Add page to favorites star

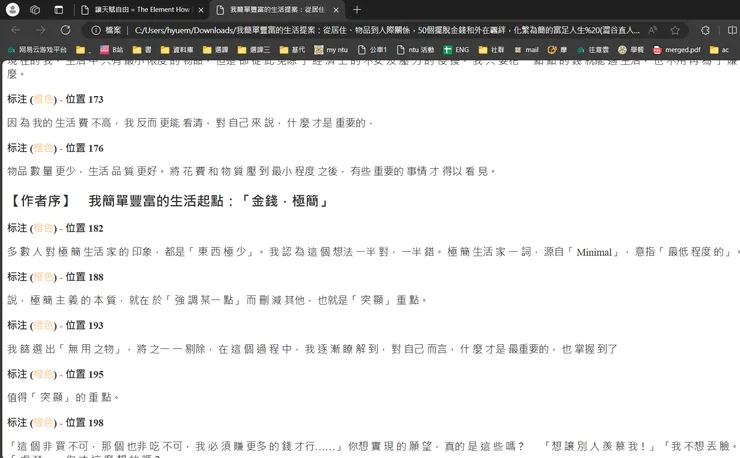(675, 30)
